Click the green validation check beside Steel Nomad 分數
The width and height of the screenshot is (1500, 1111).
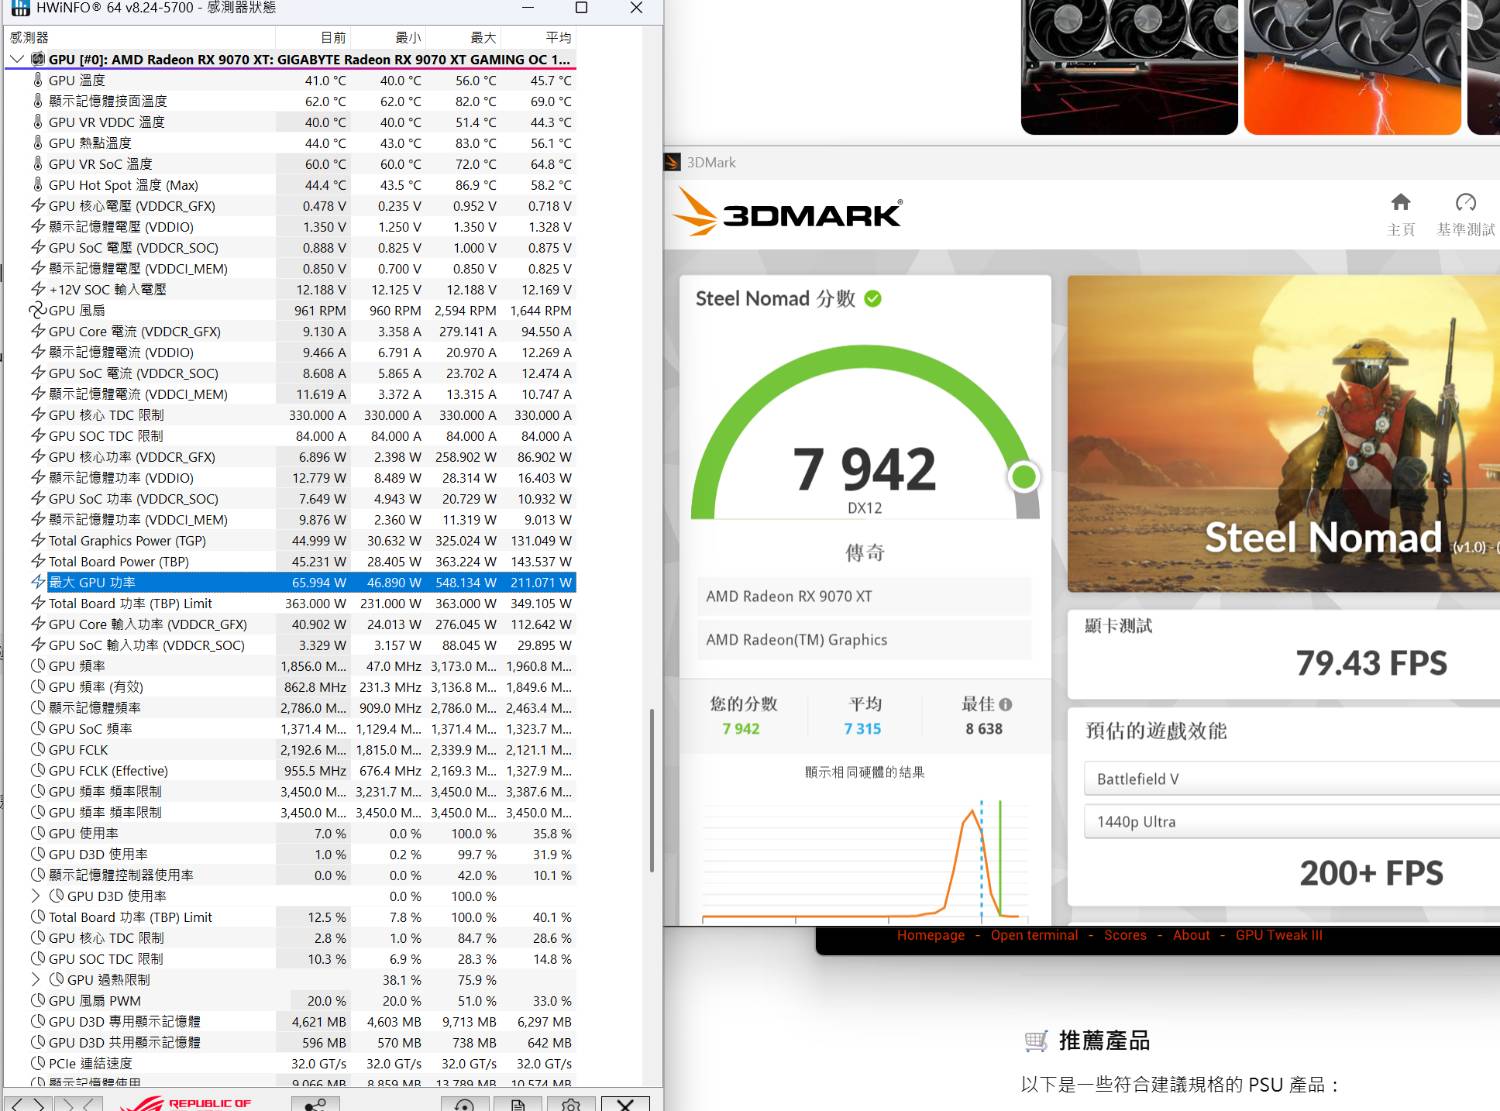pos(873,298)
